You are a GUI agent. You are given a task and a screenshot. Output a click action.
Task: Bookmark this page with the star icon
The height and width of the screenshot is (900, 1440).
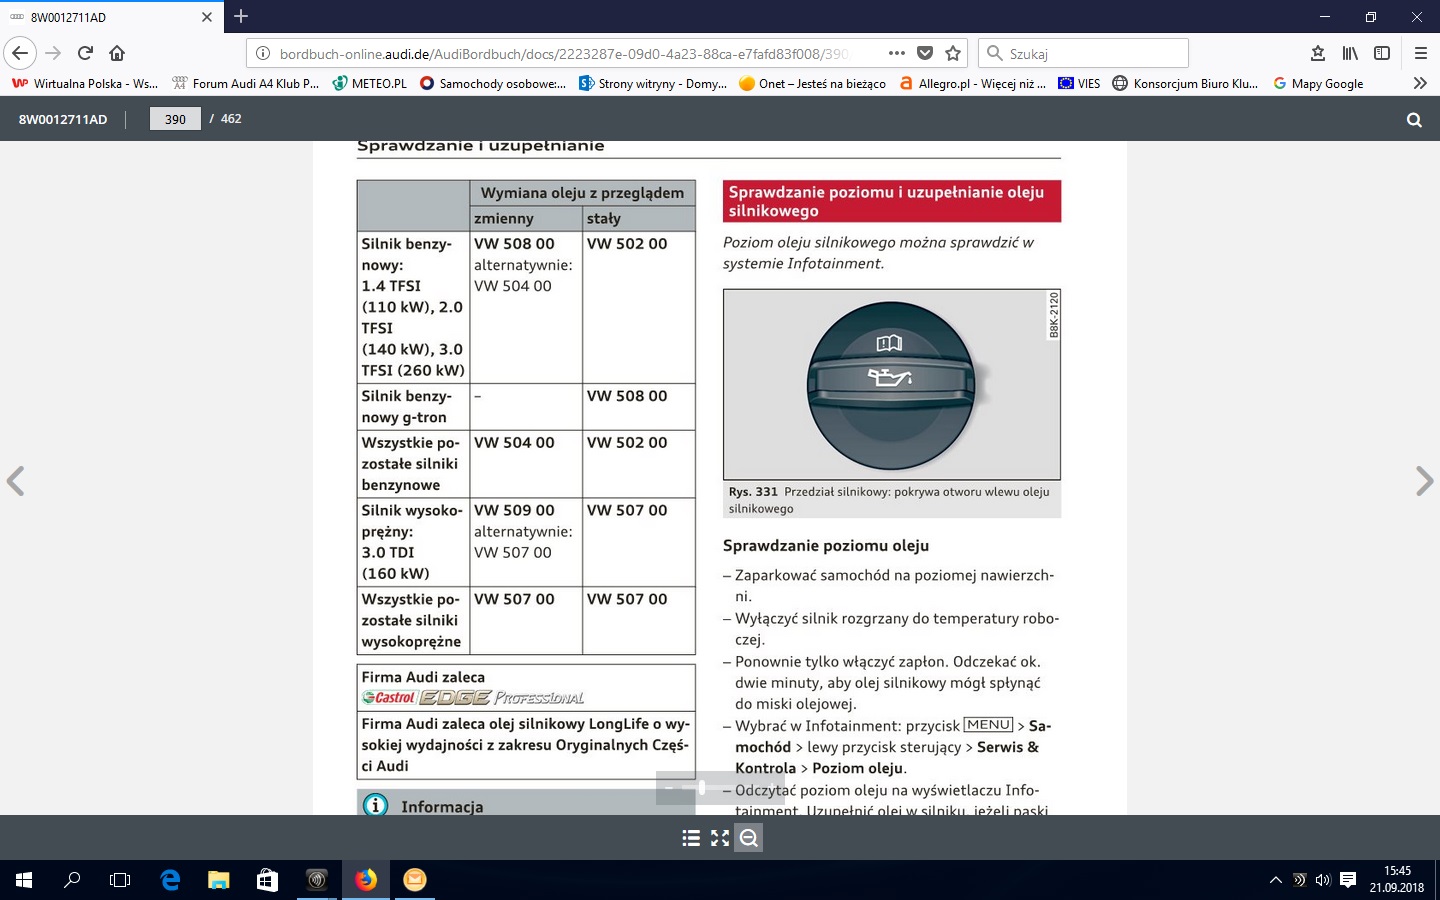pos(953,53)
